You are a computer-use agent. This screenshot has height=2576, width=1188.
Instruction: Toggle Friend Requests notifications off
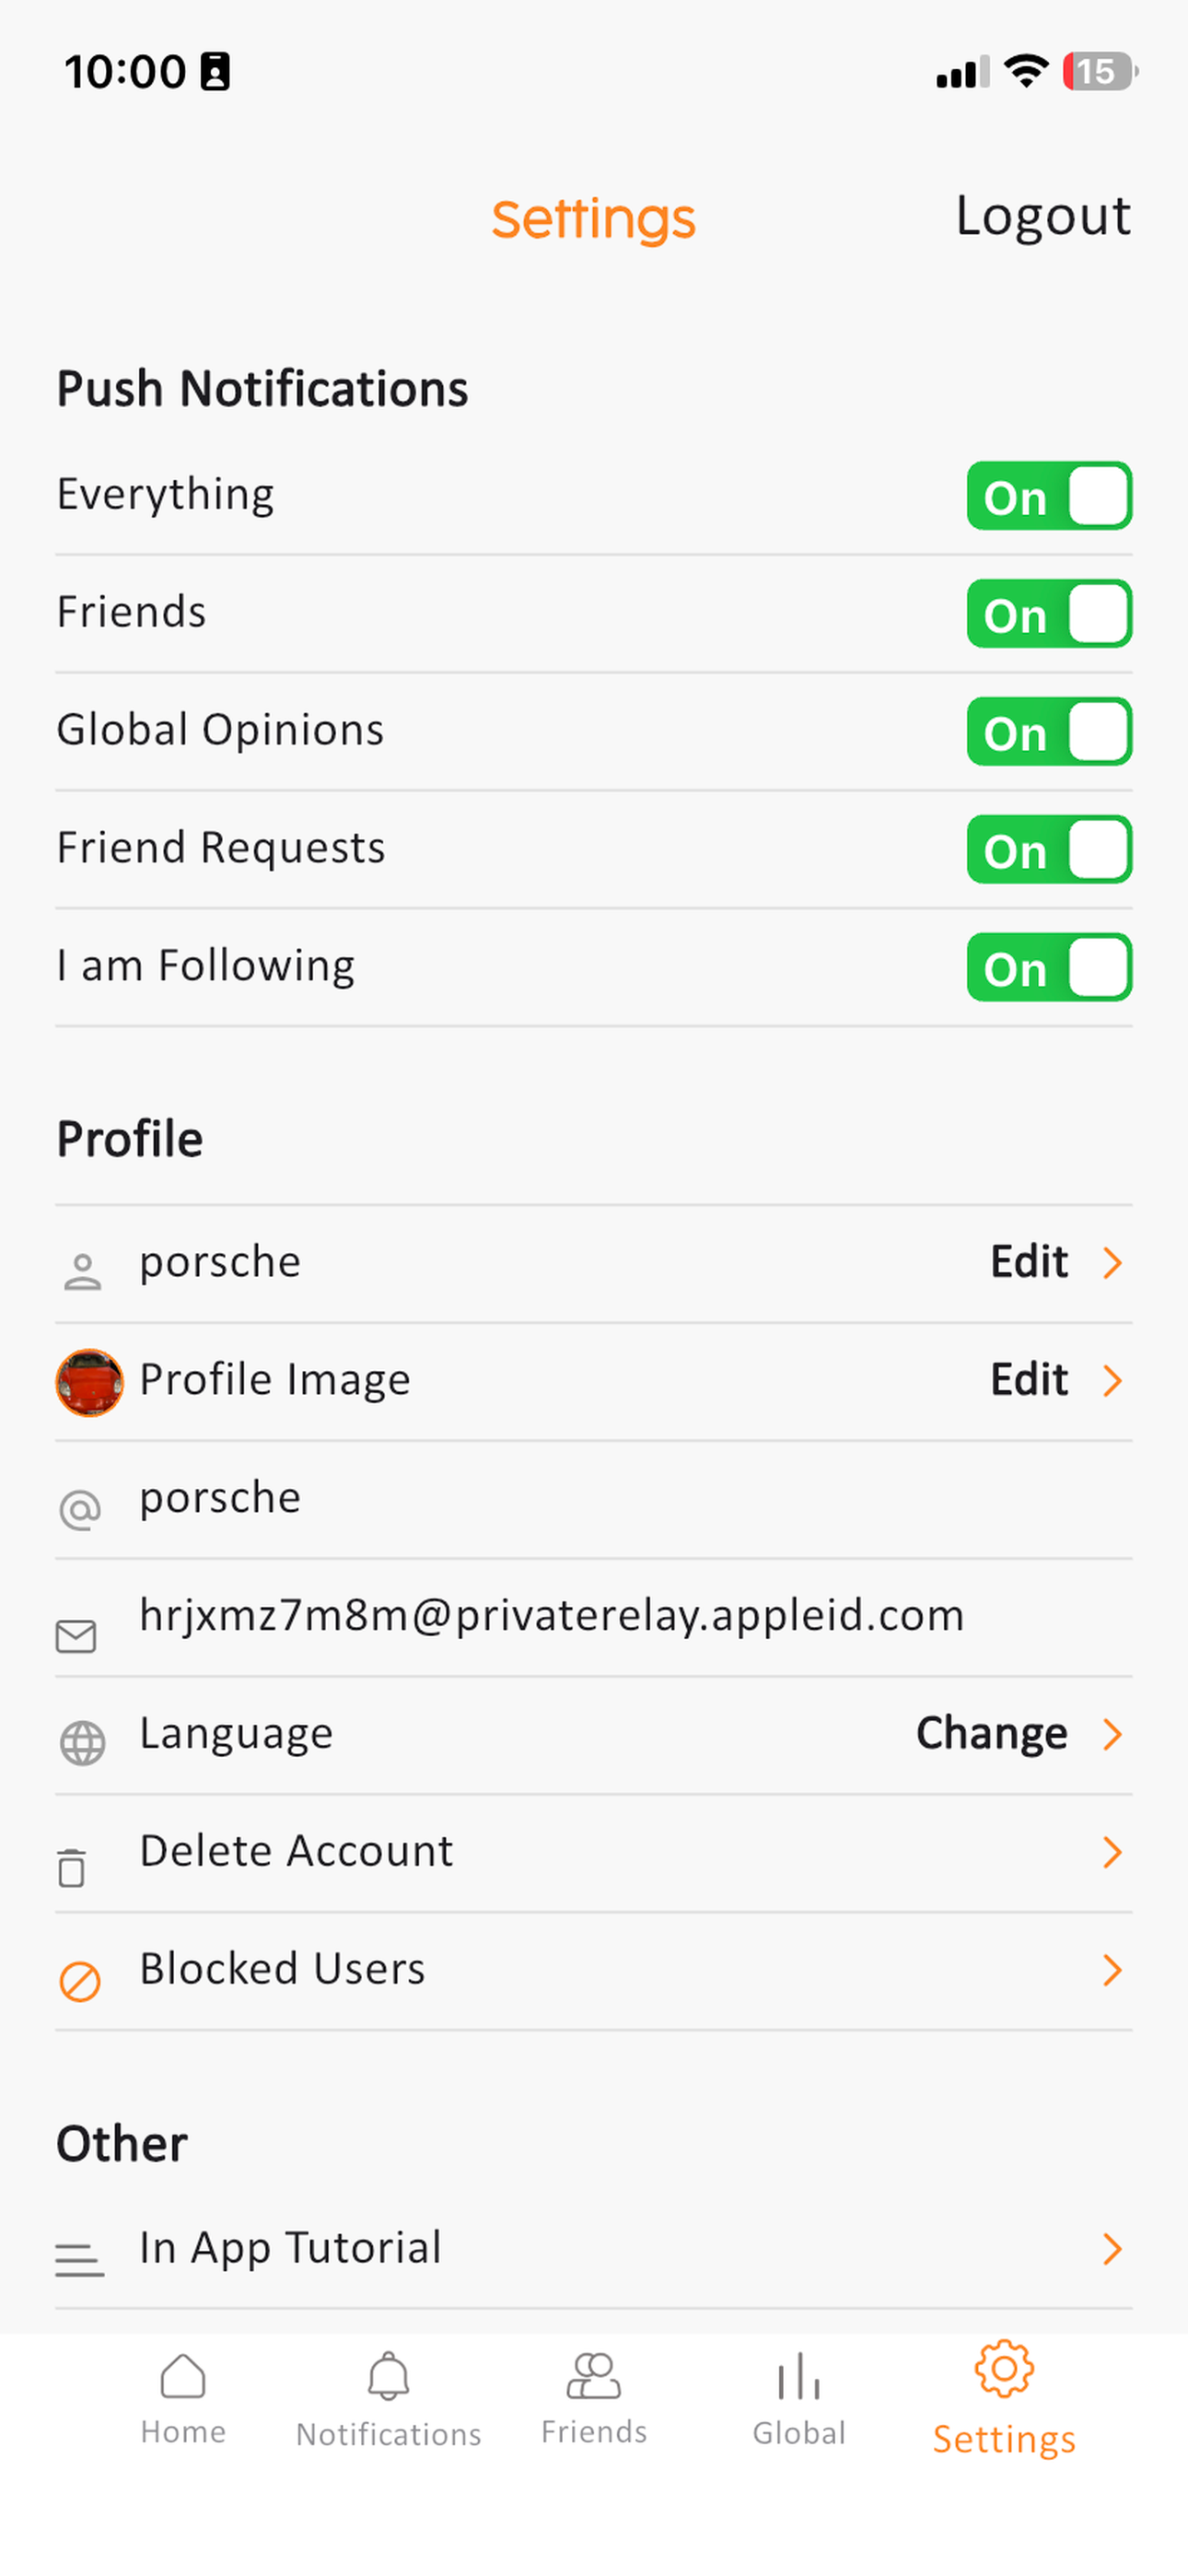(1049, 850)
